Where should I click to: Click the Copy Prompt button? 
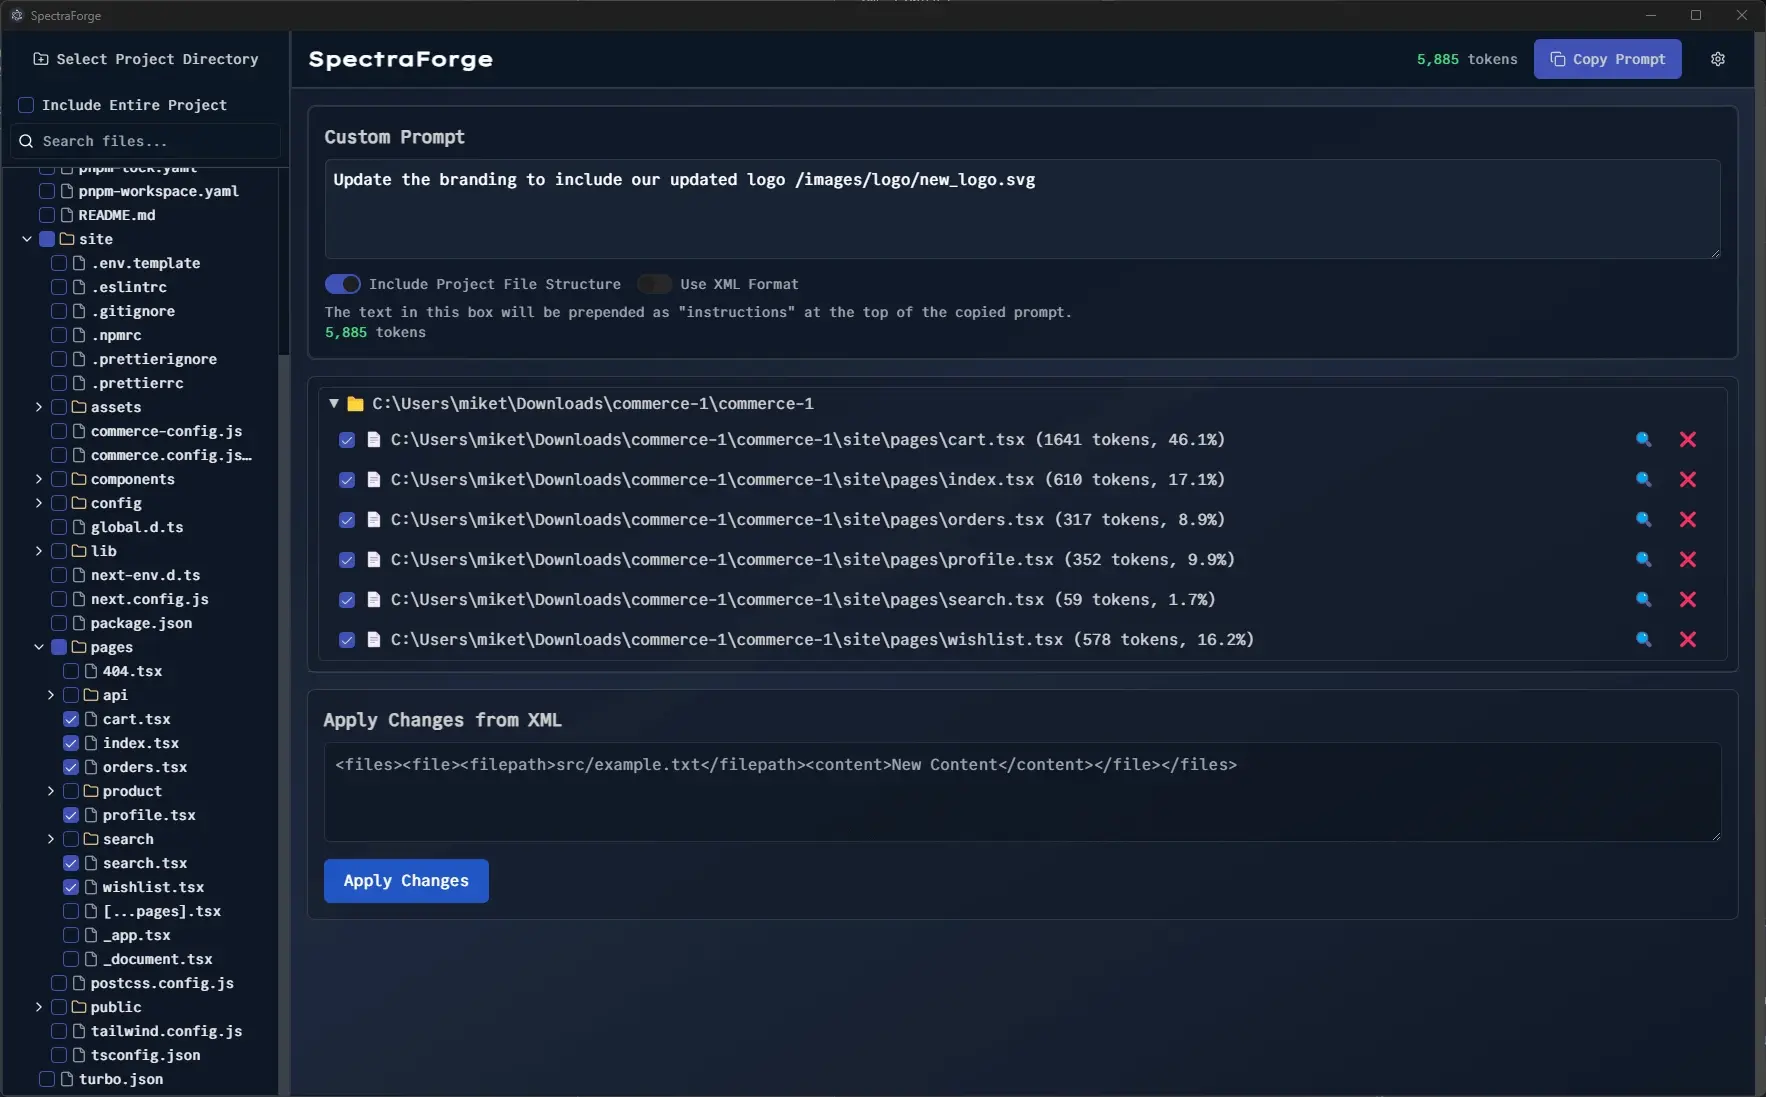click(1607, 59)
